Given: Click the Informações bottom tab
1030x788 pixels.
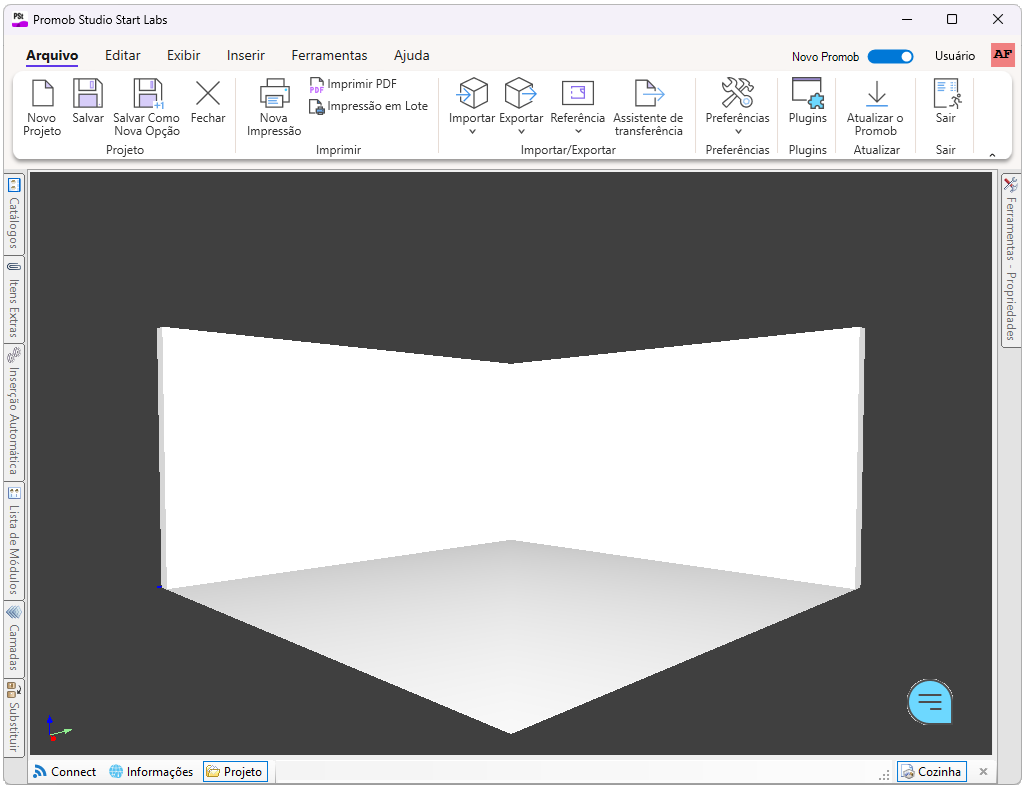Looking at the screenshot, I should [x=151, y=772].
